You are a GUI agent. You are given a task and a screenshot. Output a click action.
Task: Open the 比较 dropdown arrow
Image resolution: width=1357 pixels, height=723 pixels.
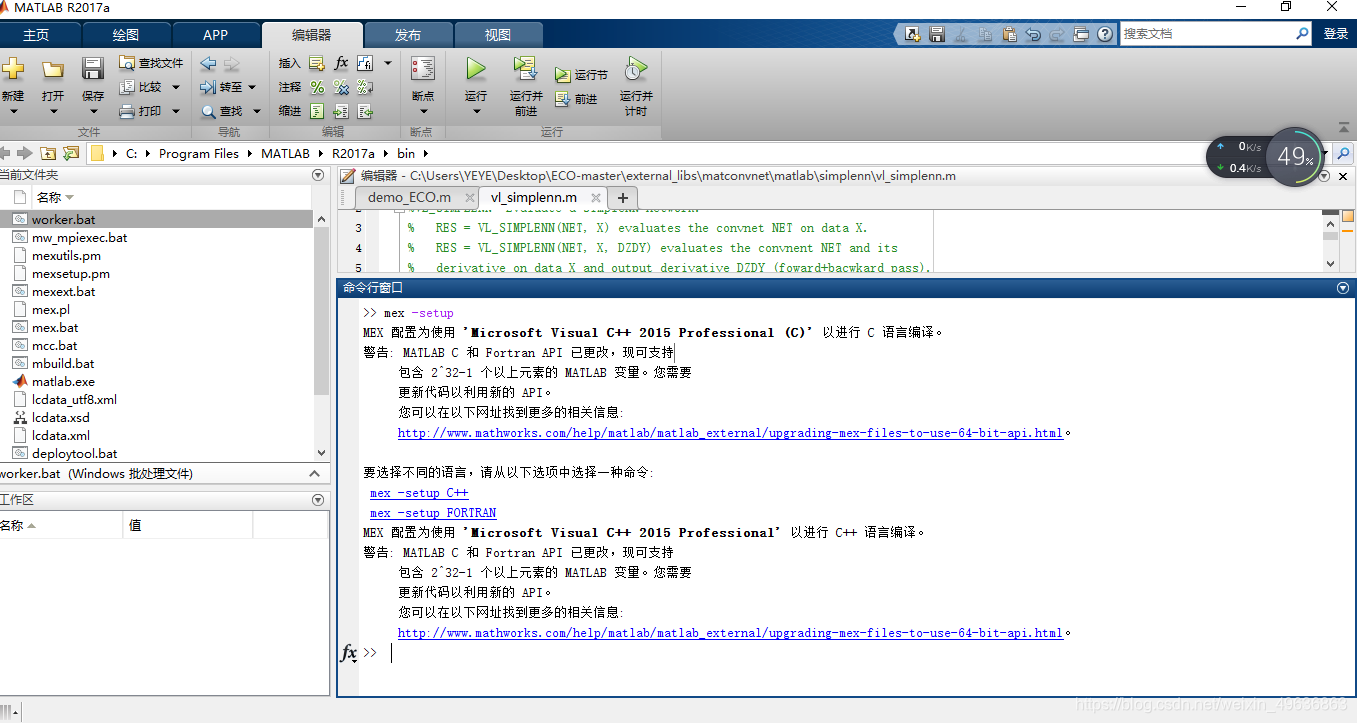[x=176, y=87]
